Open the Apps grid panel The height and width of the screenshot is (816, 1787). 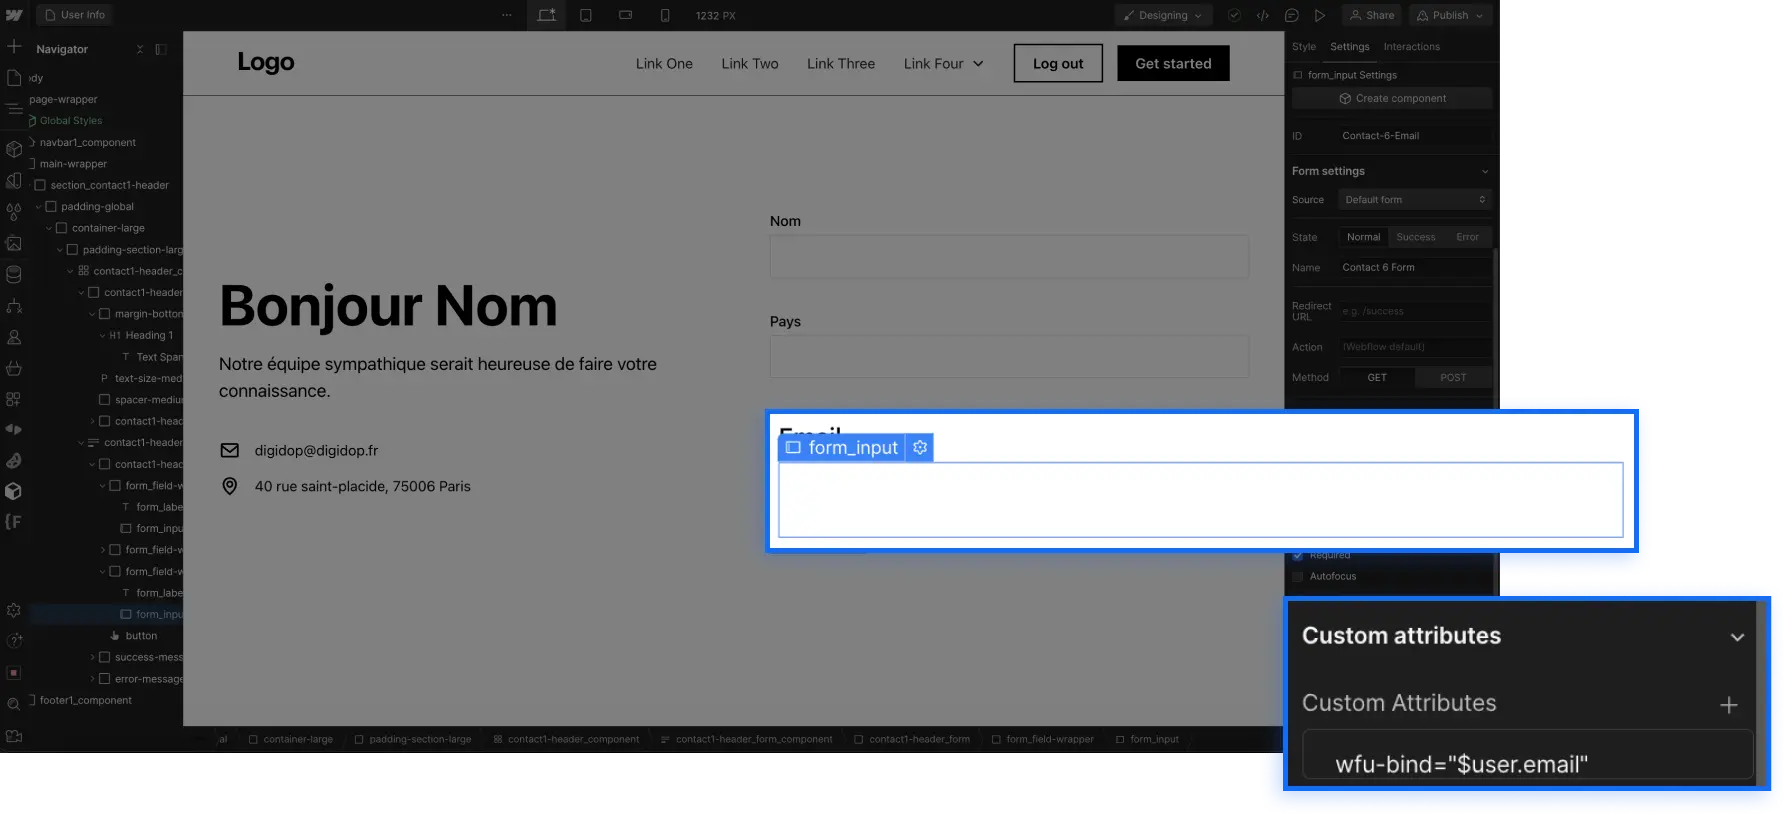click(x=14, y=399)
